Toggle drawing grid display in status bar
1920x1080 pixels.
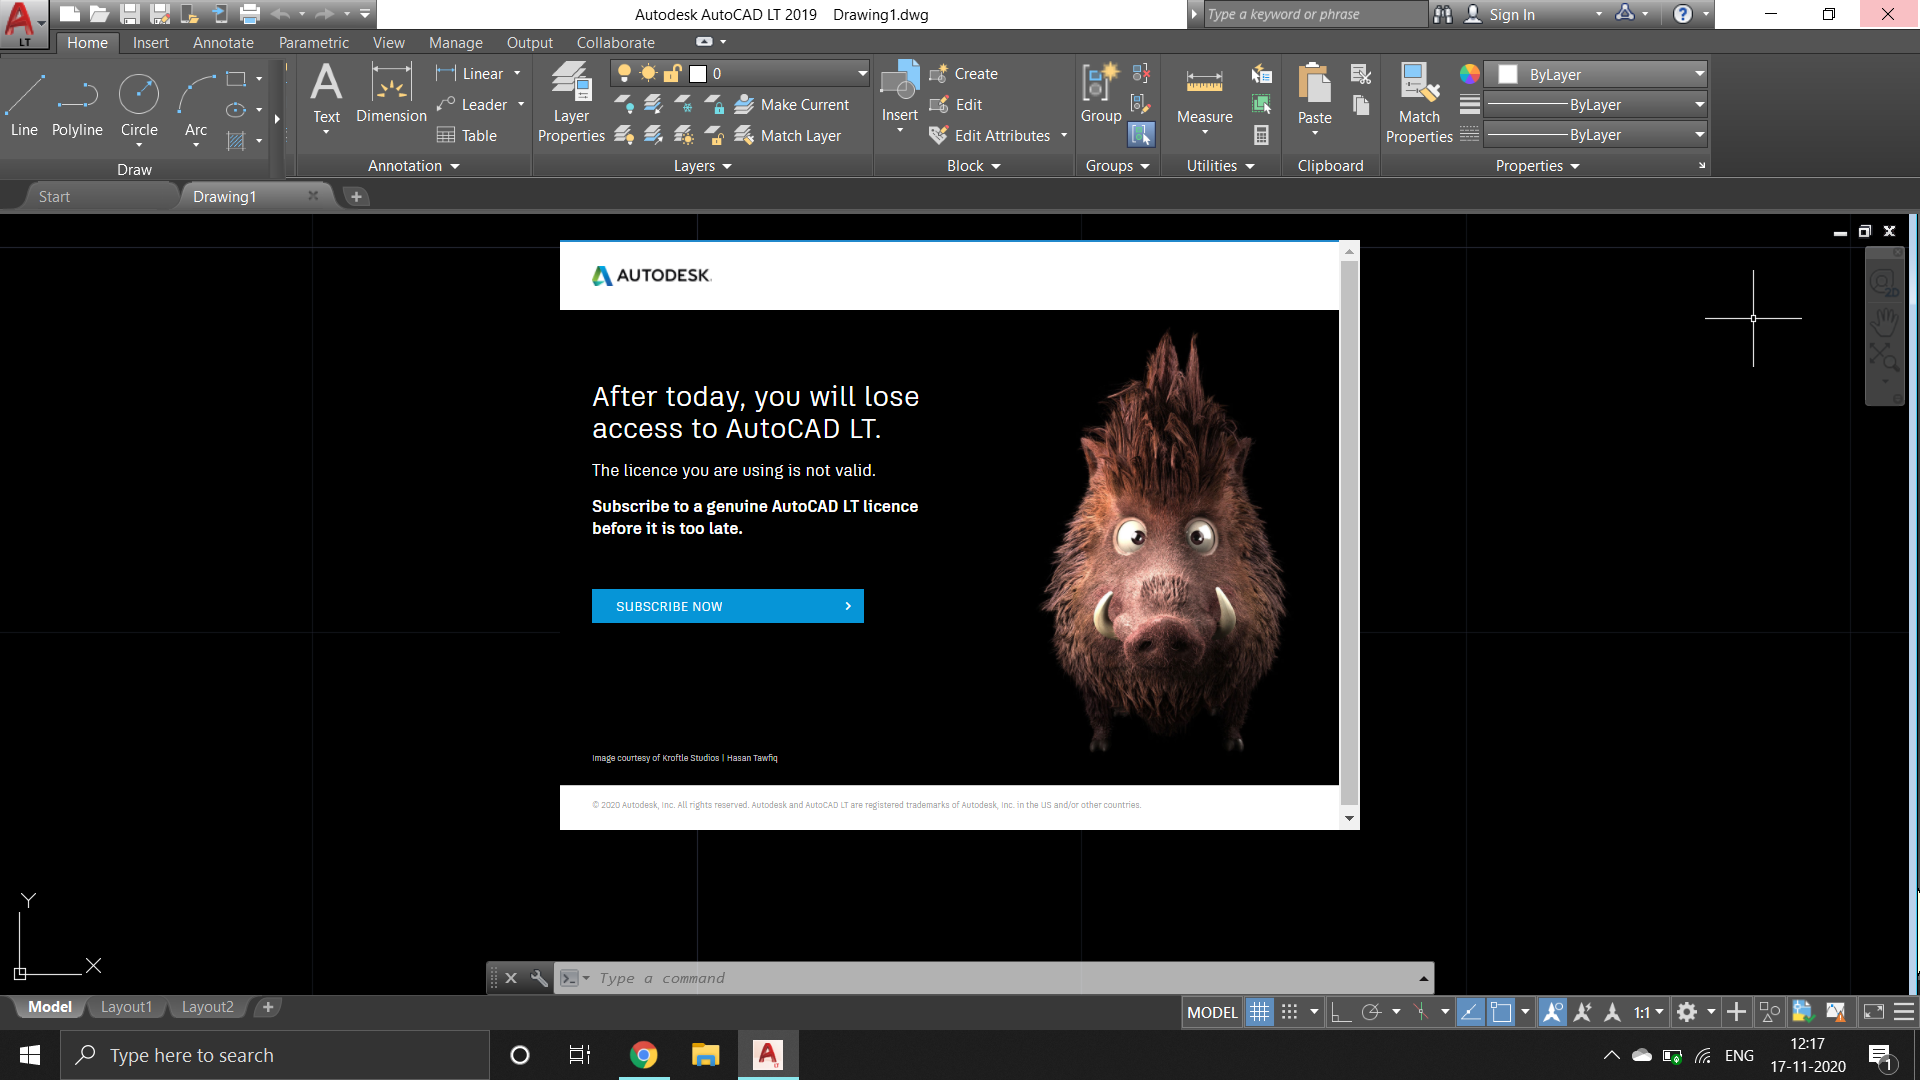point(1260,1012)
